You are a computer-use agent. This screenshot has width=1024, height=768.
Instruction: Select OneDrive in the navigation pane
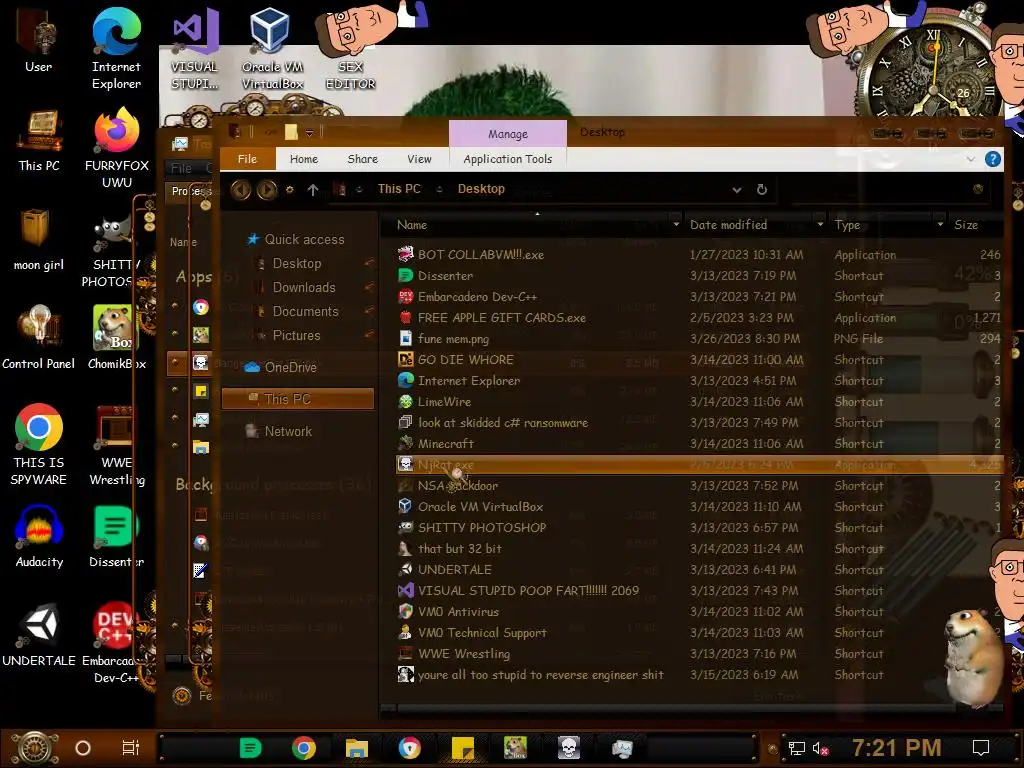pyautogui.click(x=290, y=368)
